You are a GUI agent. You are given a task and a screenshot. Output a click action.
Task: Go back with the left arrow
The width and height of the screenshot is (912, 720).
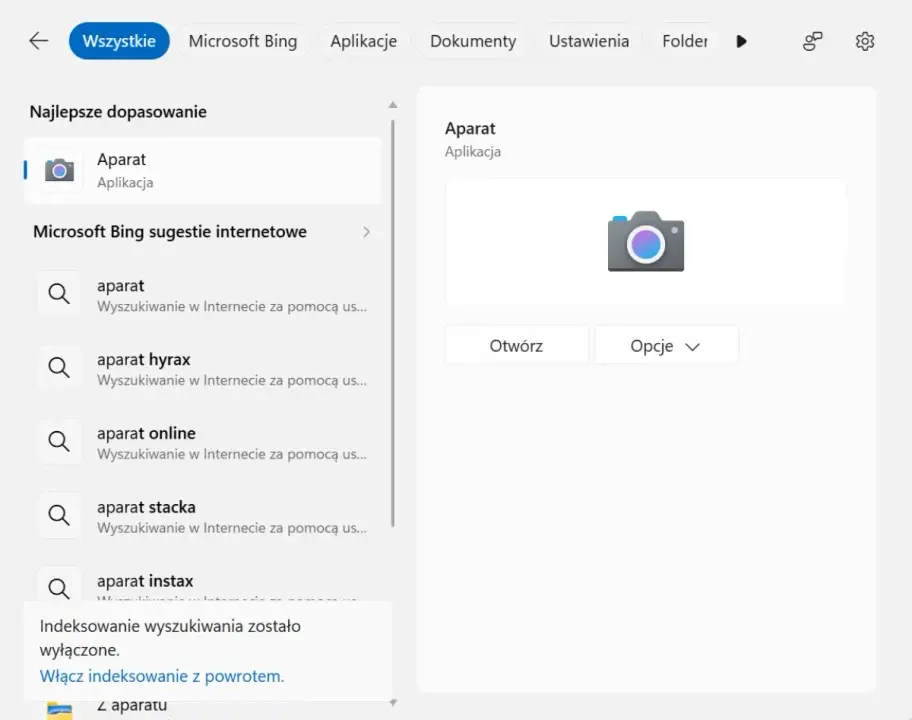point(38,41)
